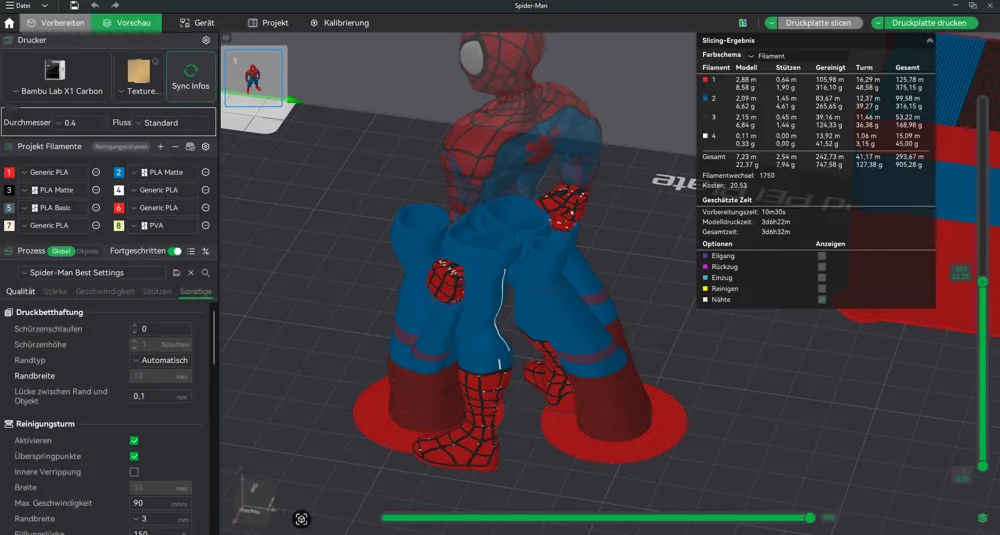This screenshot has width=1000, height=535.
Task: Open the Fluss Standard dropdown
Action: coord(172,123)
